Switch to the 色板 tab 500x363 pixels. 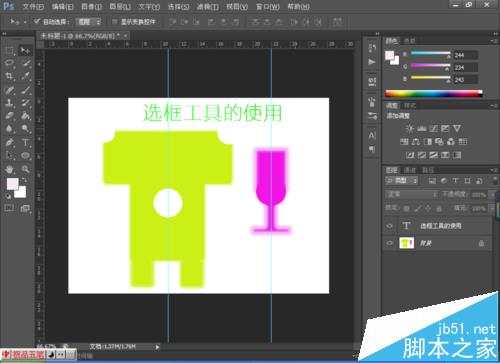pyautogui.click(x=409, y=41)
